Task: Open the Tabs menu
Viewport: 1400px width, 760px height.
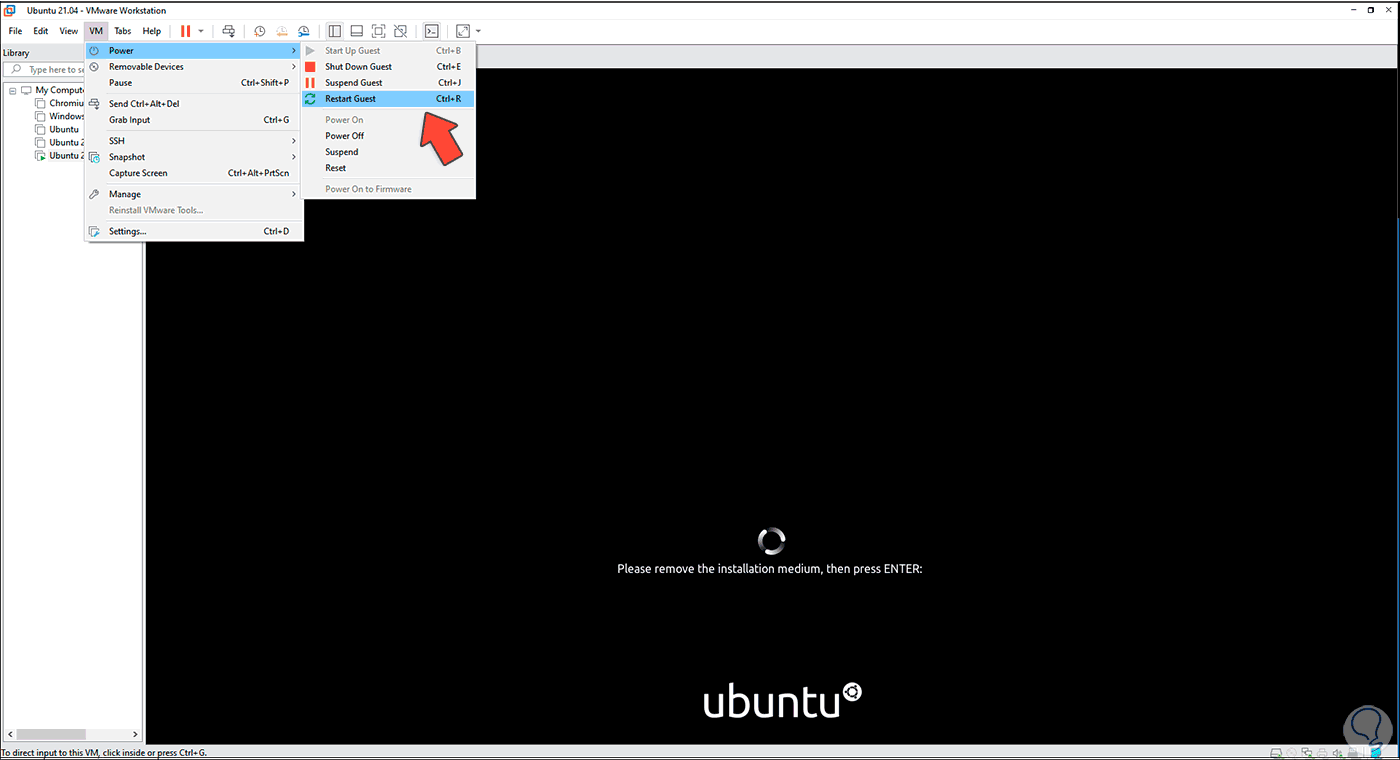Action: pos(122,31)
